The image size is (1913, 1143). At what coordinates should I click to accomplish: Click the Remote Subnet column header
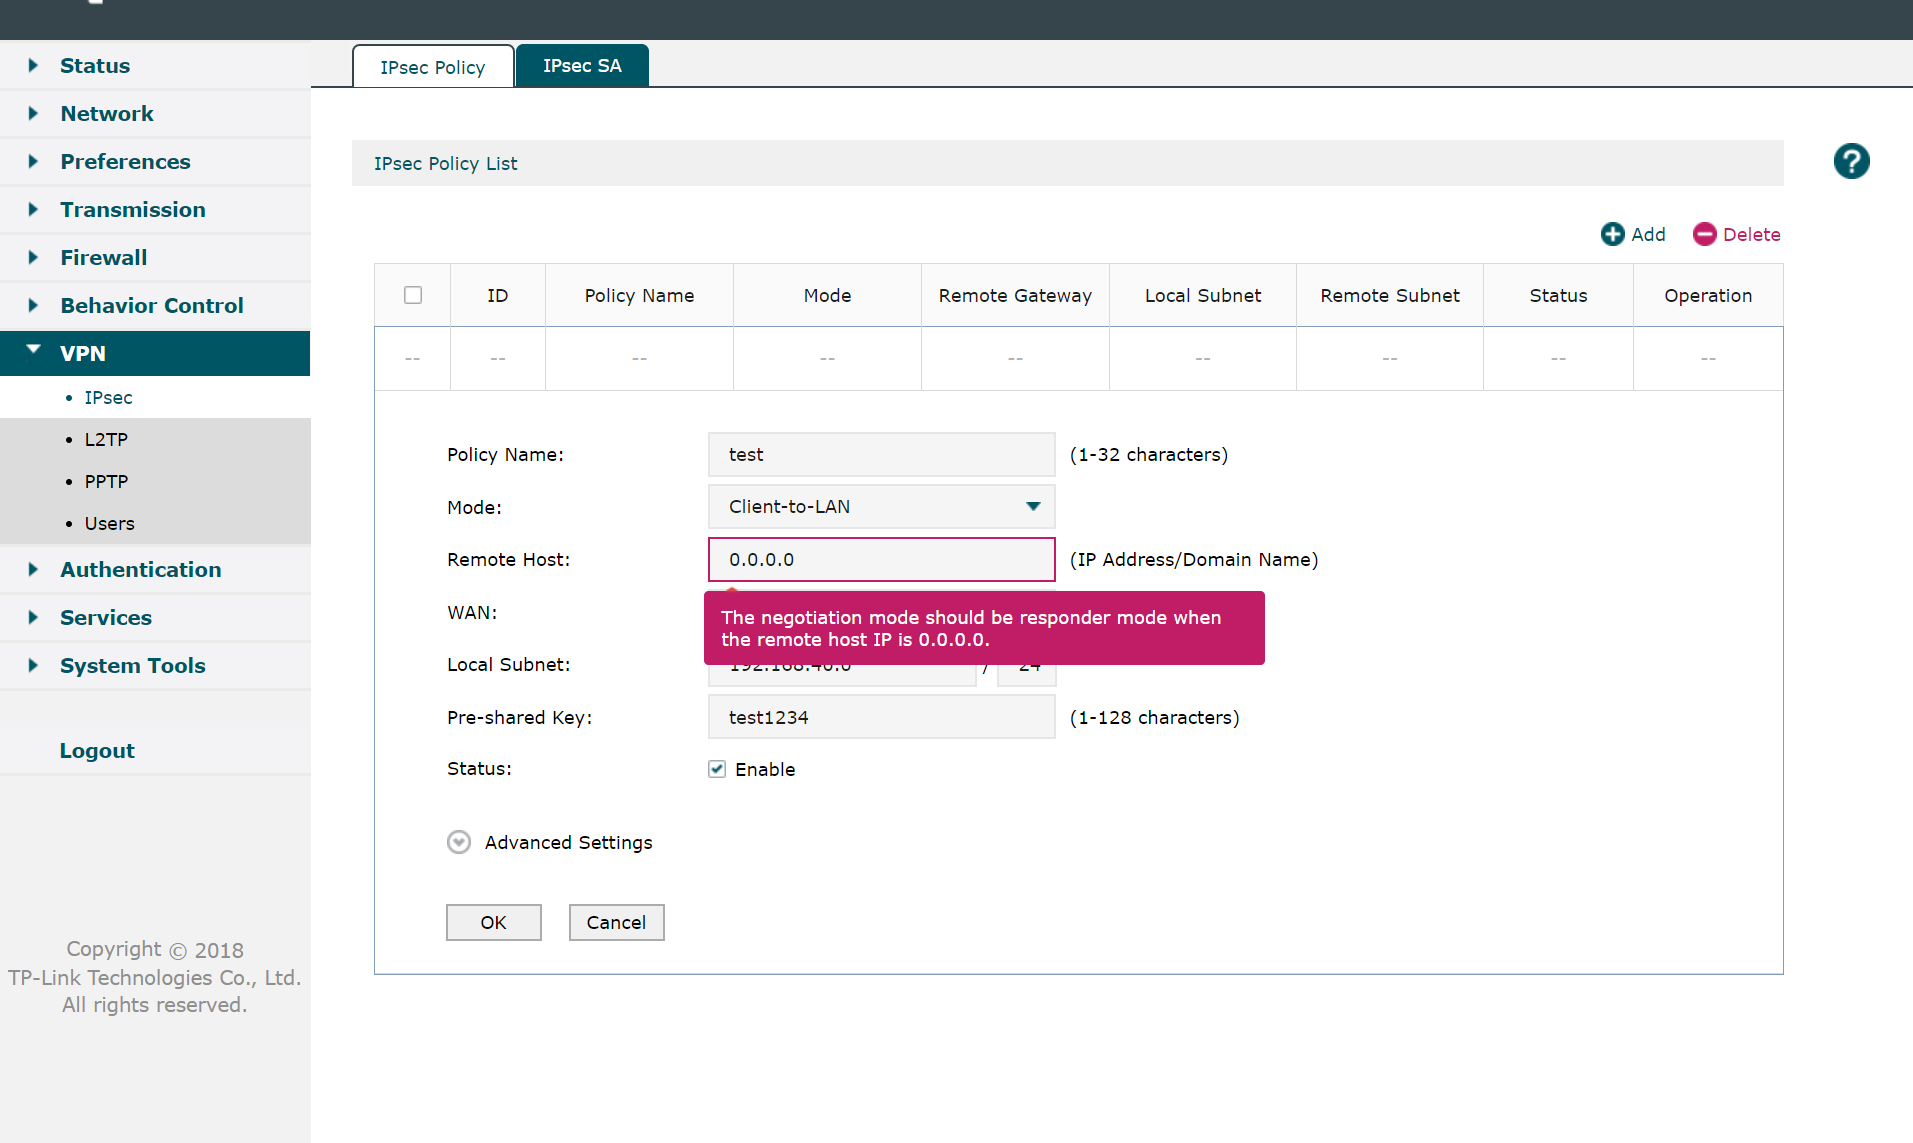1390,295
